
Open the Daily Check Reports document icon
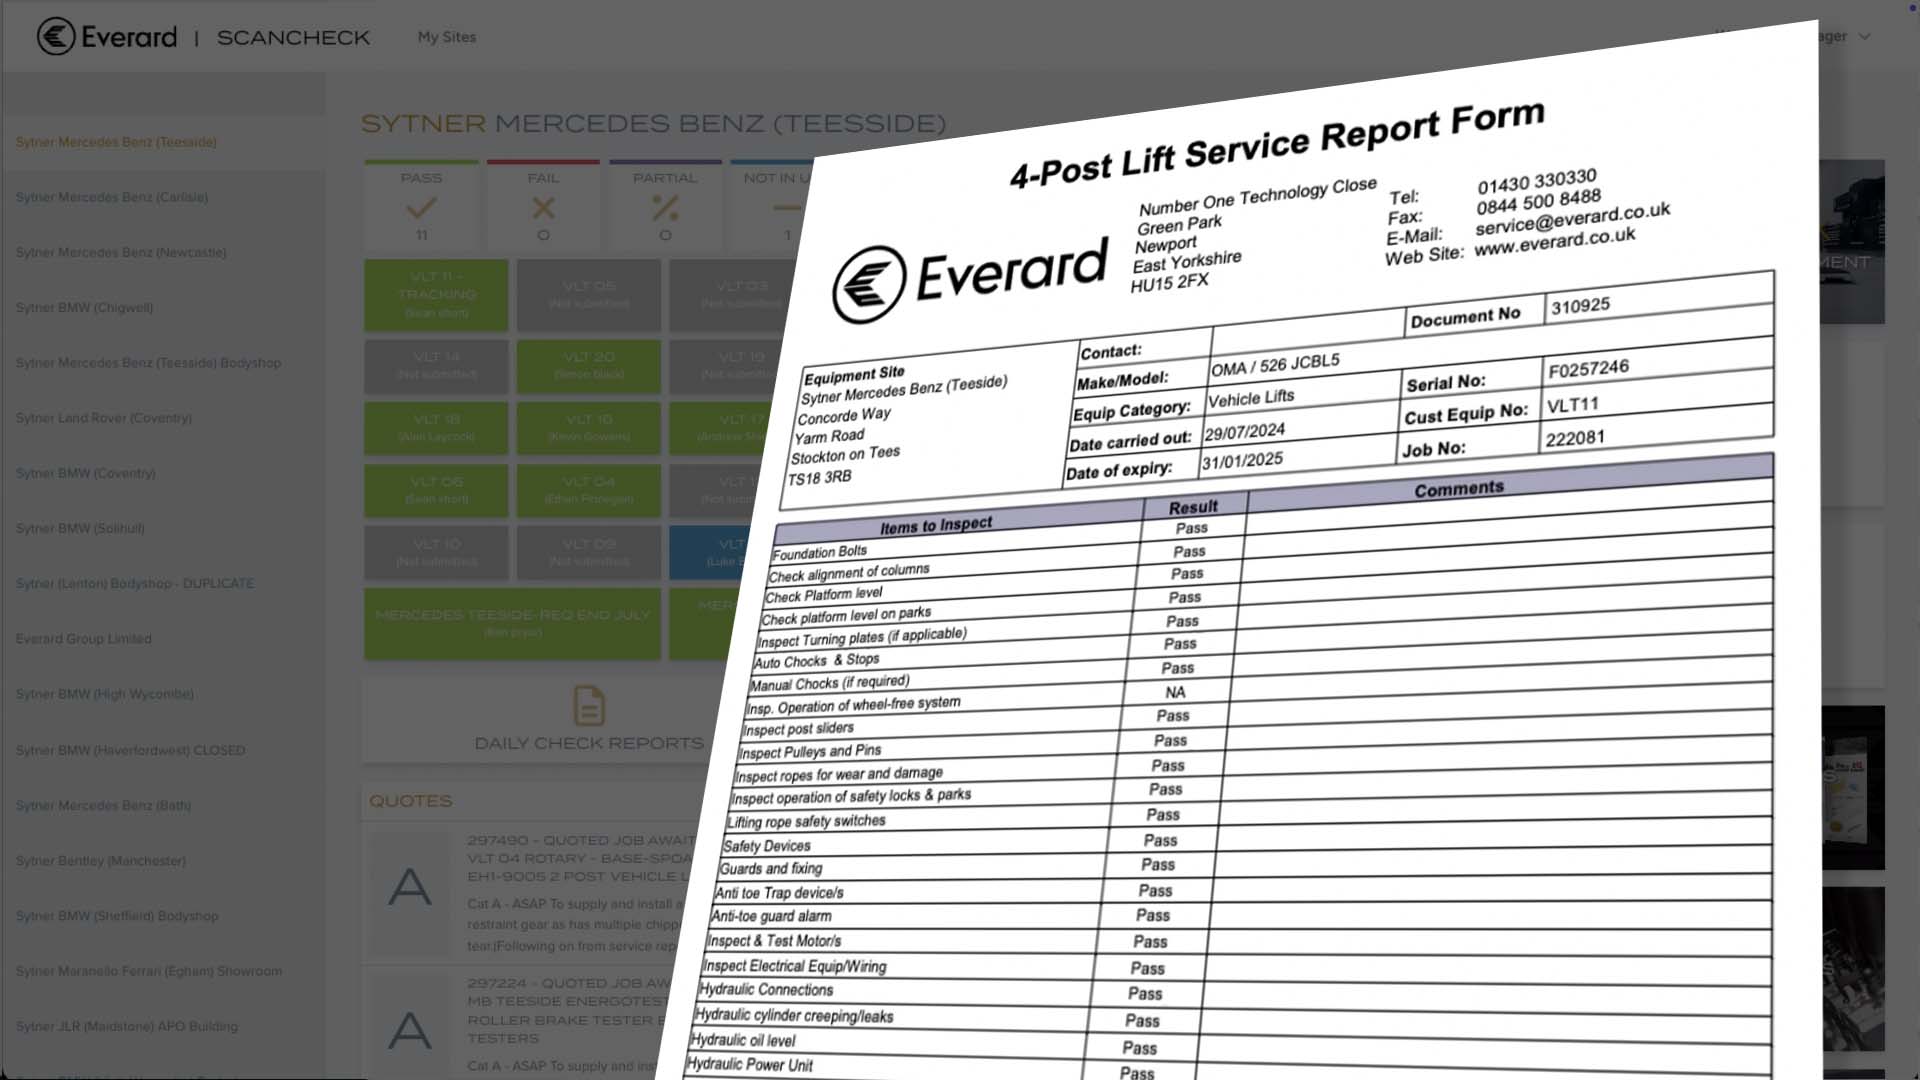pyautogui.click(x=589, y=706)
